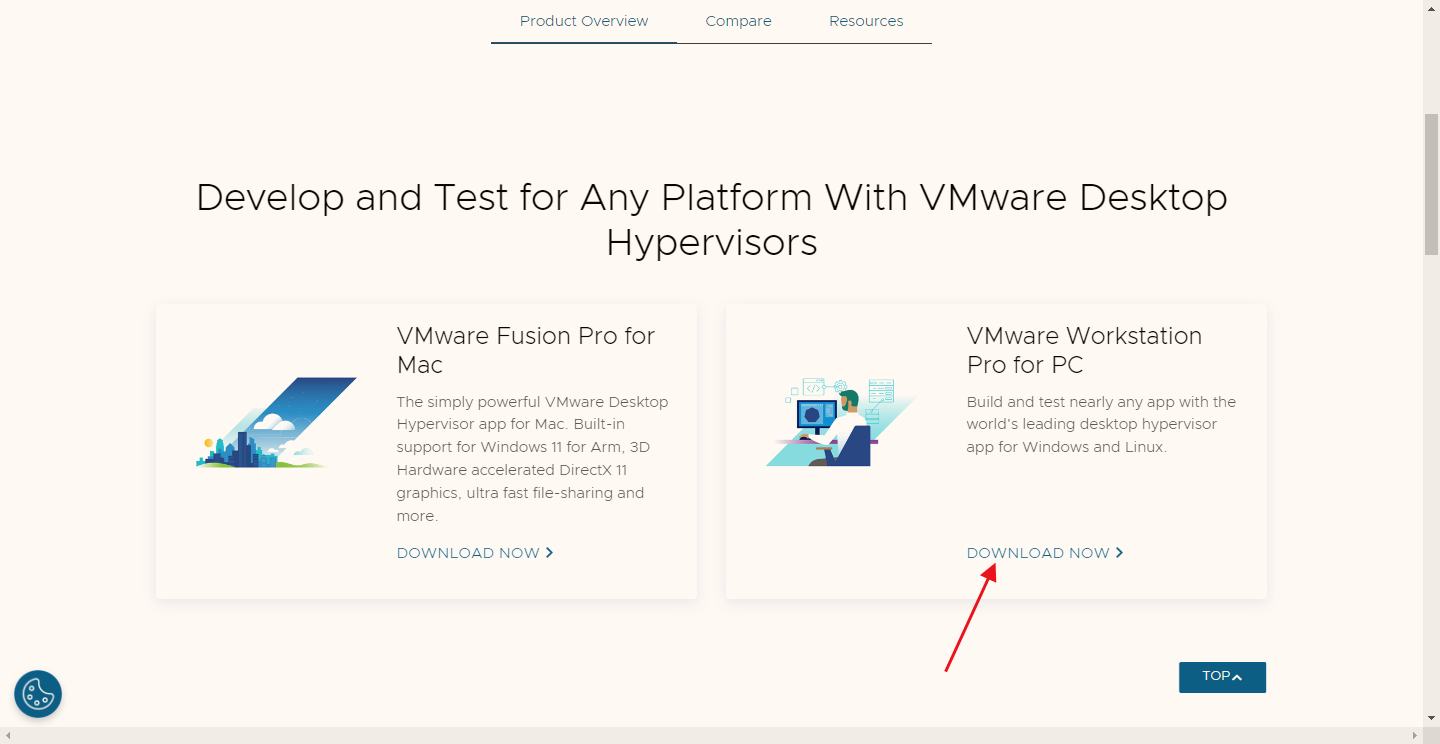Click the VMware Fusion Pro for Mac title
Viewport: 1440px width, 744px height.
tap(526, 350)
